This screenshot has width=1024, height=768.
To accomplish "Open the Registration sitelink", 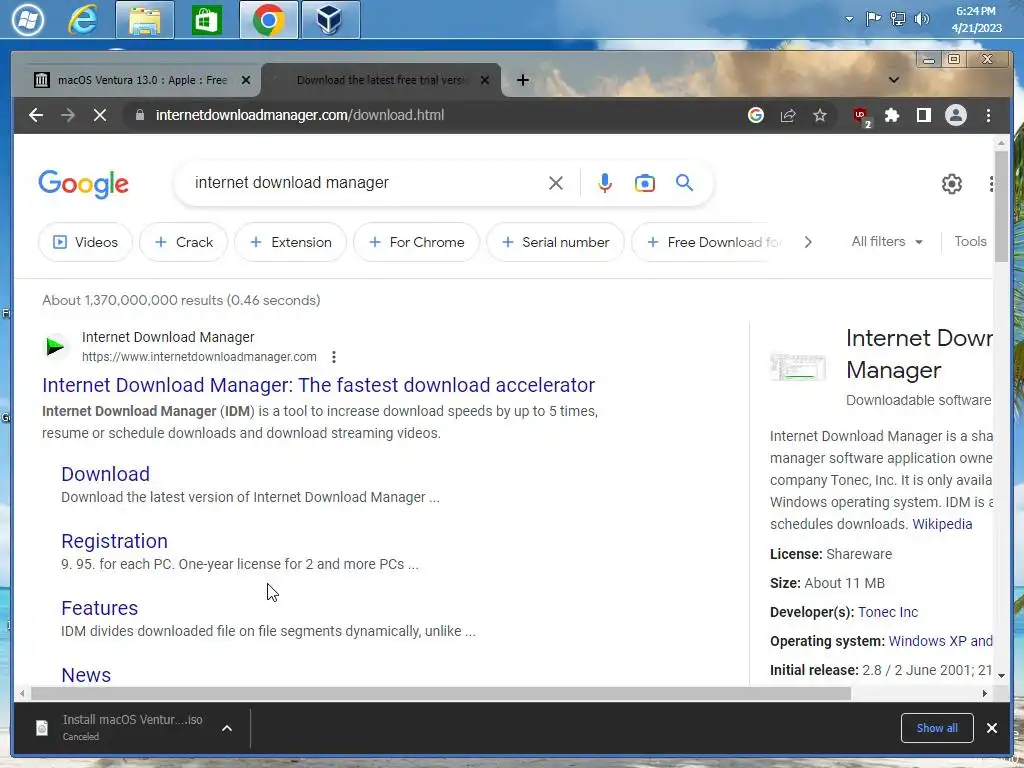I will 114,541.
